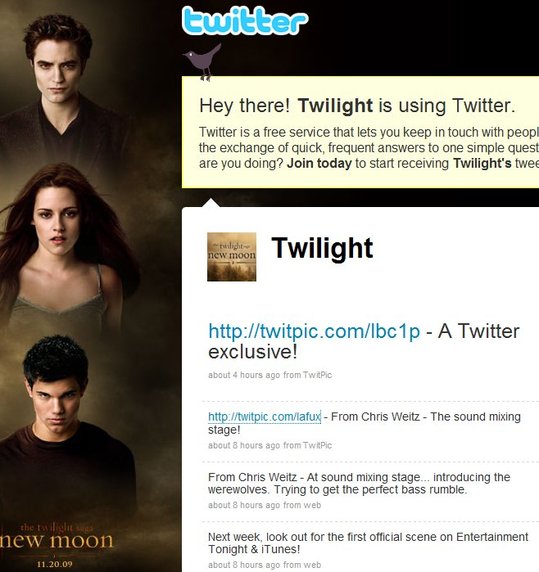Click the Twitter logo at top
This screenshot has height=572, width=539.
tap(245, 21)
